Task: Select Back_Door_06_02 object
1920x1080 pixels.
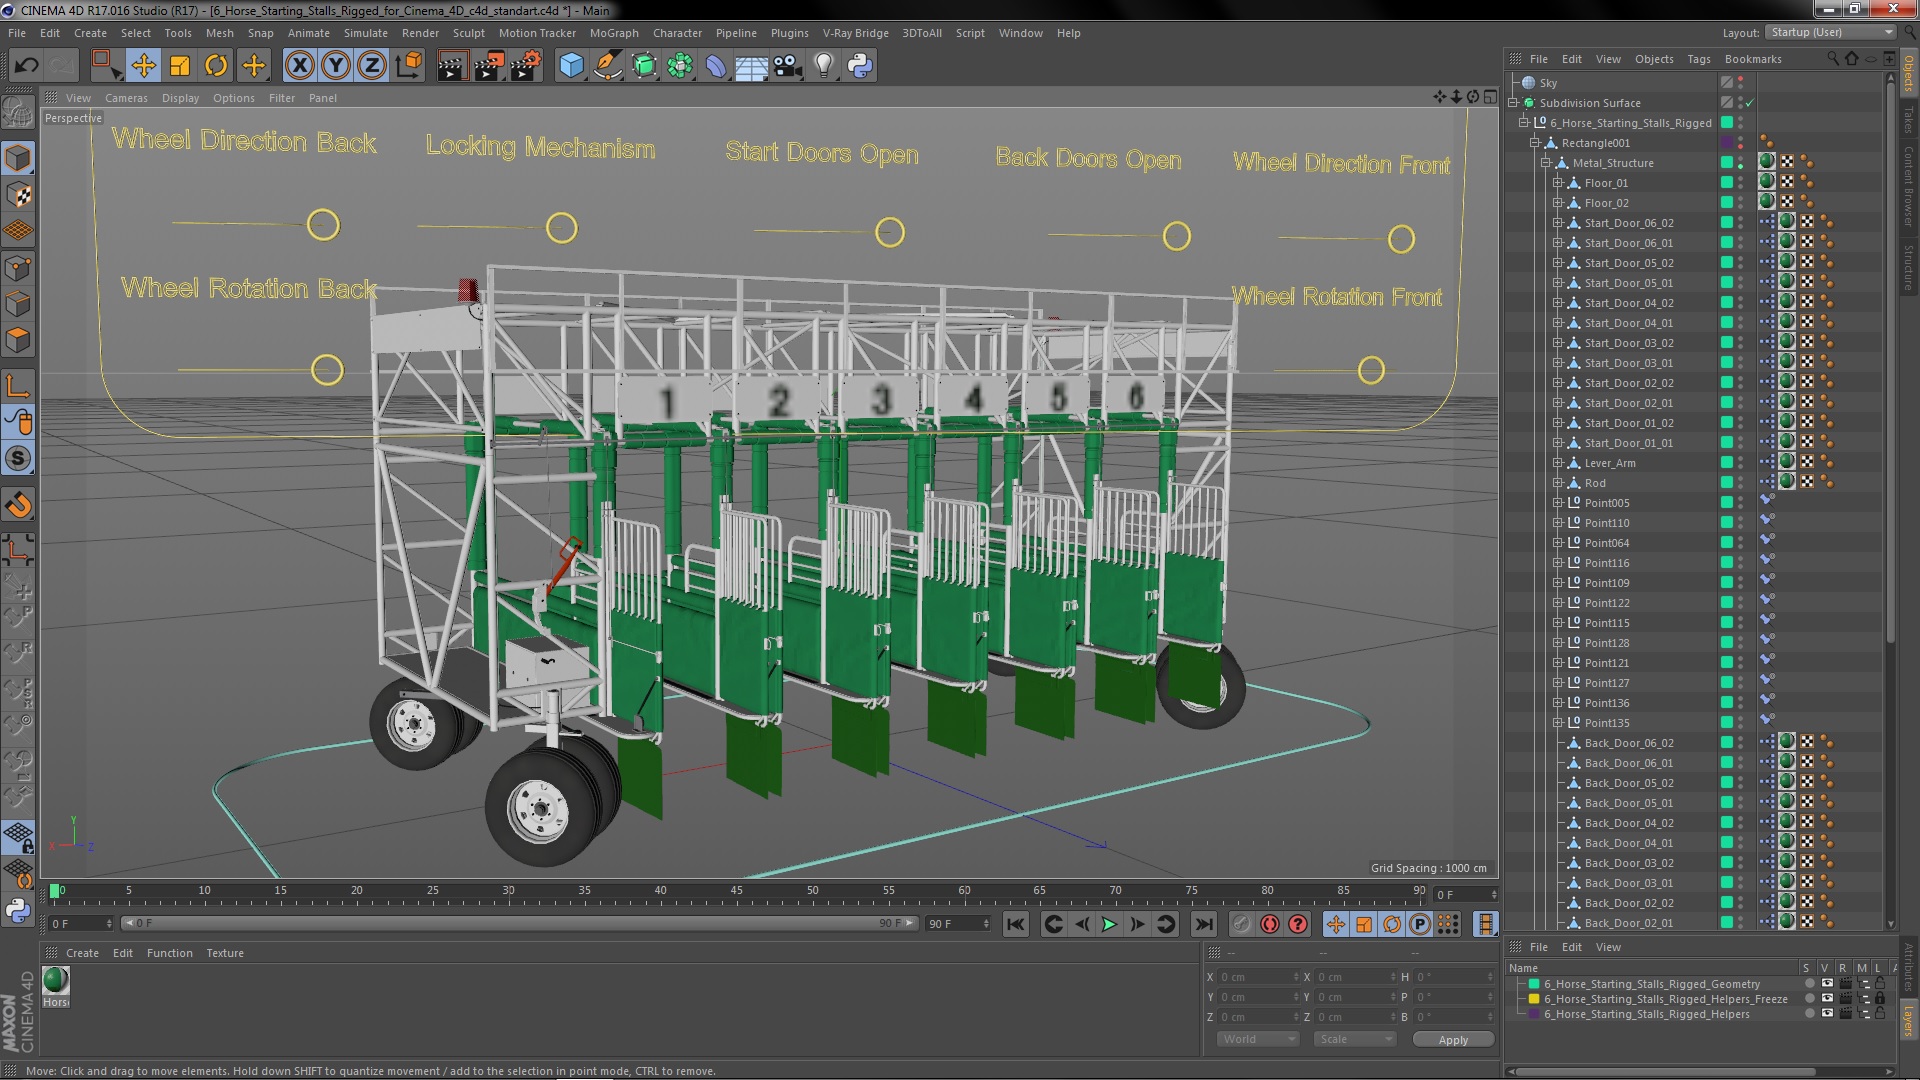Action: [1628, 743]
